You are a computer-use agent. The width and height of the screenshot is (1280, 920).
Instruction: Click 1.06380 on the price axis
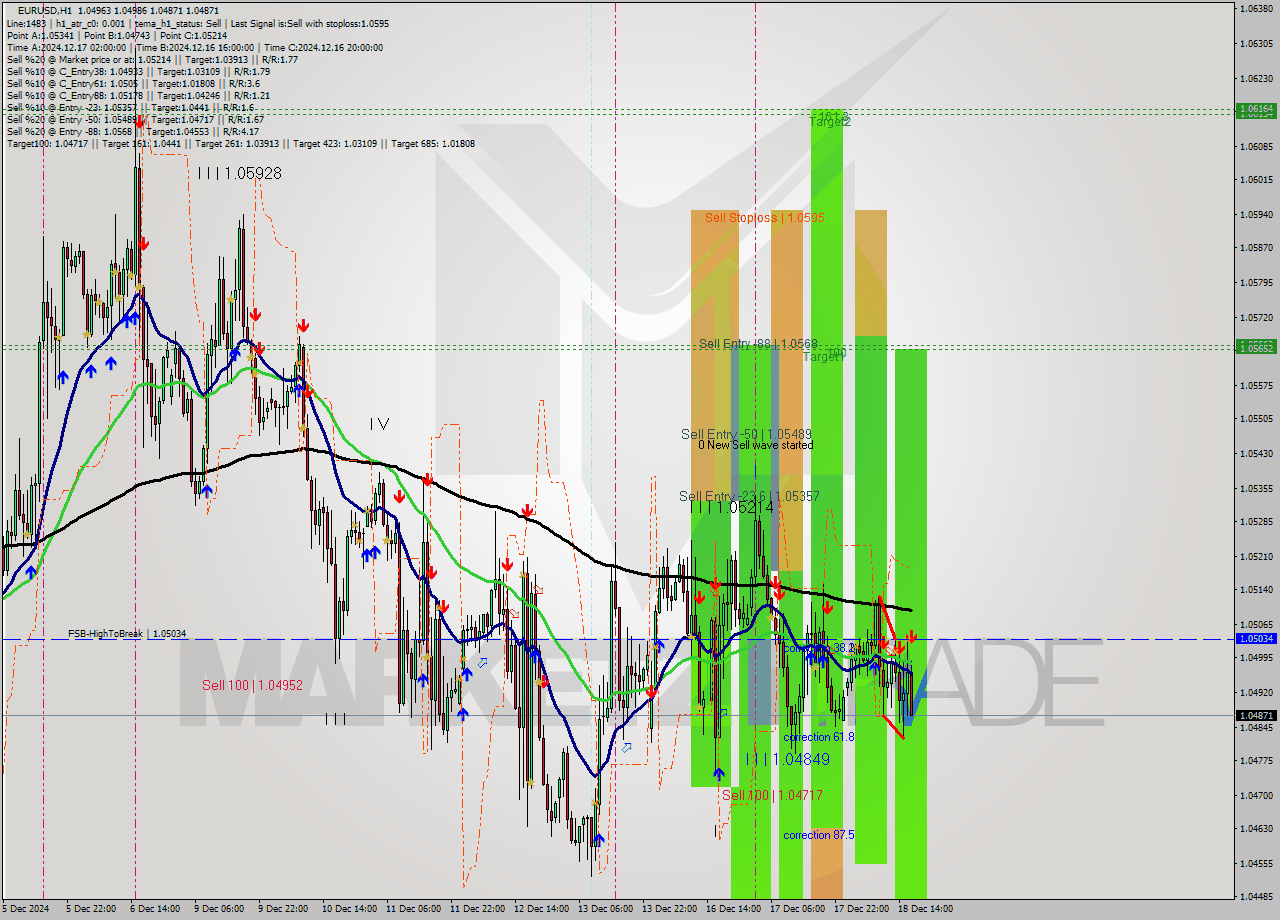click(x=1256, y=9)
